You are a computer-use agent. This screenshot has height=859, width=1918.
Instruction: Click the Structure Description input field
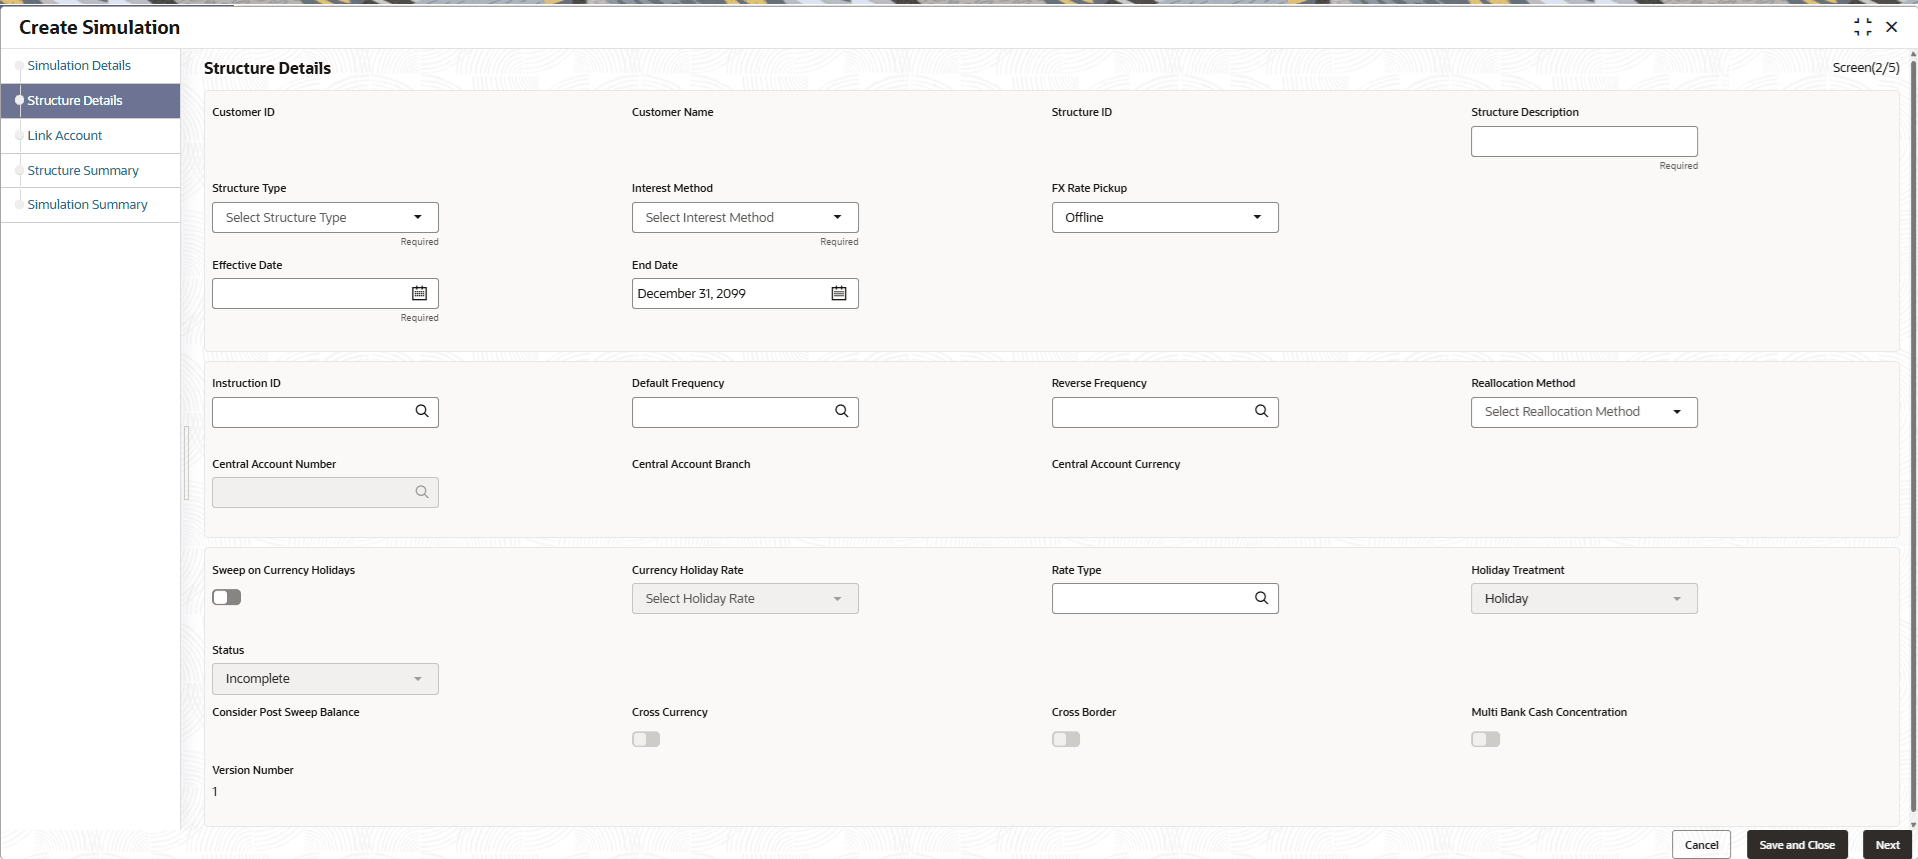pyautogui.click(x=1584, y=141)
